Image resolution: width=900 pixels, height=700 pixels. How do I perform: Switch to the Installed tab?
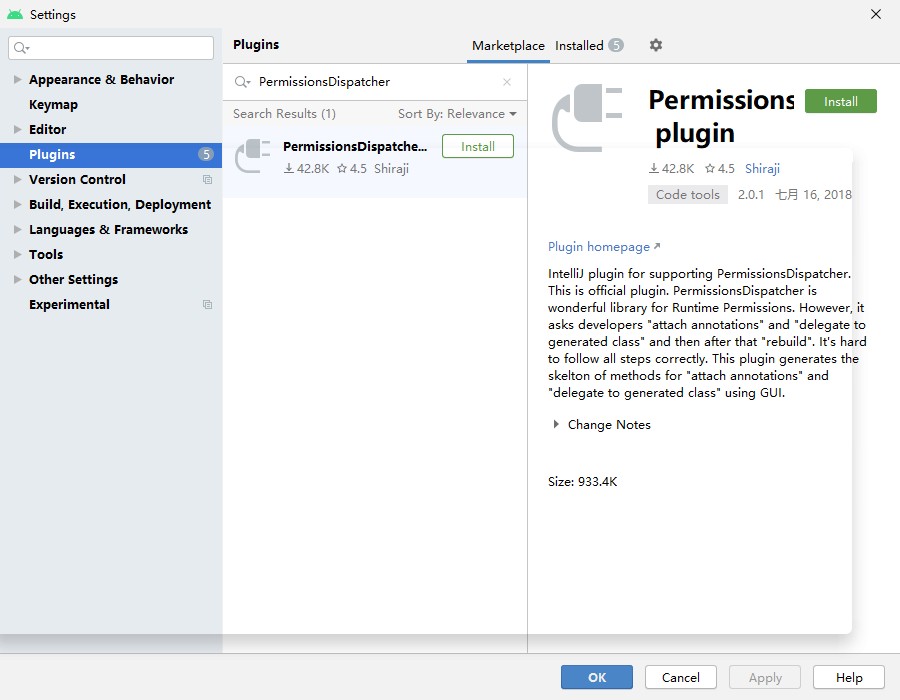(580, 46)
